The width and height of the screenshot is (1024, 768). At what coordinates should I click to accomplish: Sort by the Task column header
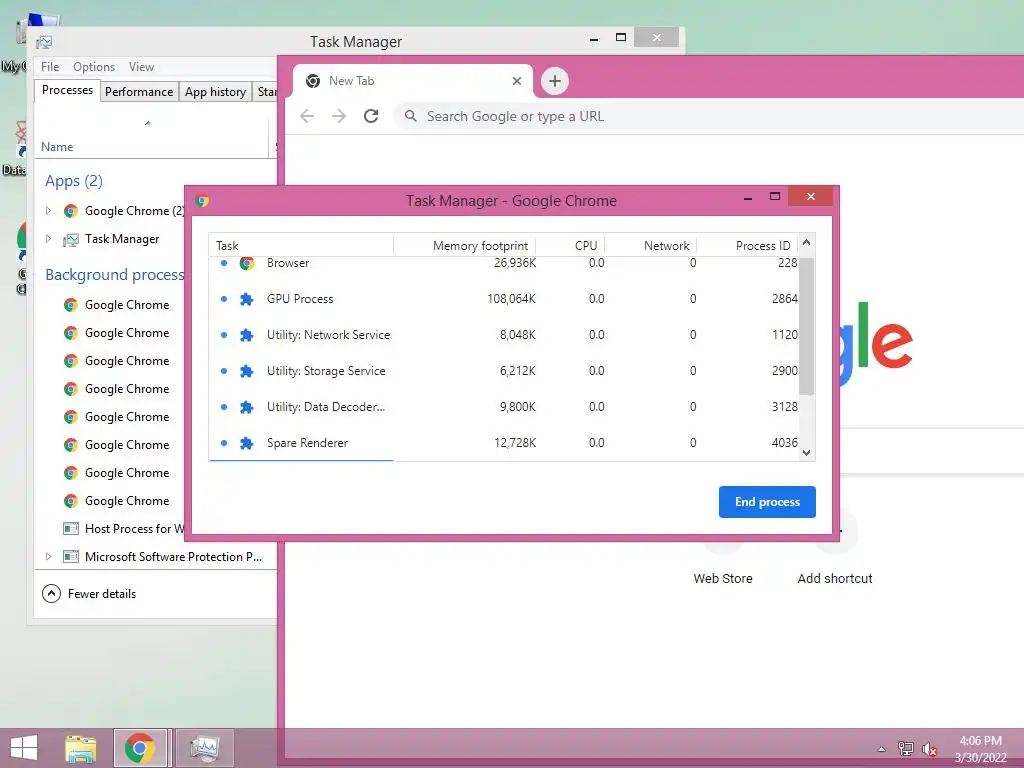(301, 246)
